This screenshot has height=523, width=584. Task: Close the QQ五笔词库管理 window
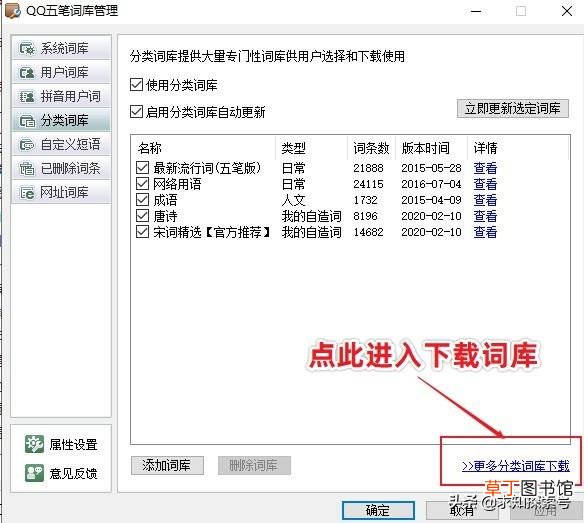click(567, 11)
